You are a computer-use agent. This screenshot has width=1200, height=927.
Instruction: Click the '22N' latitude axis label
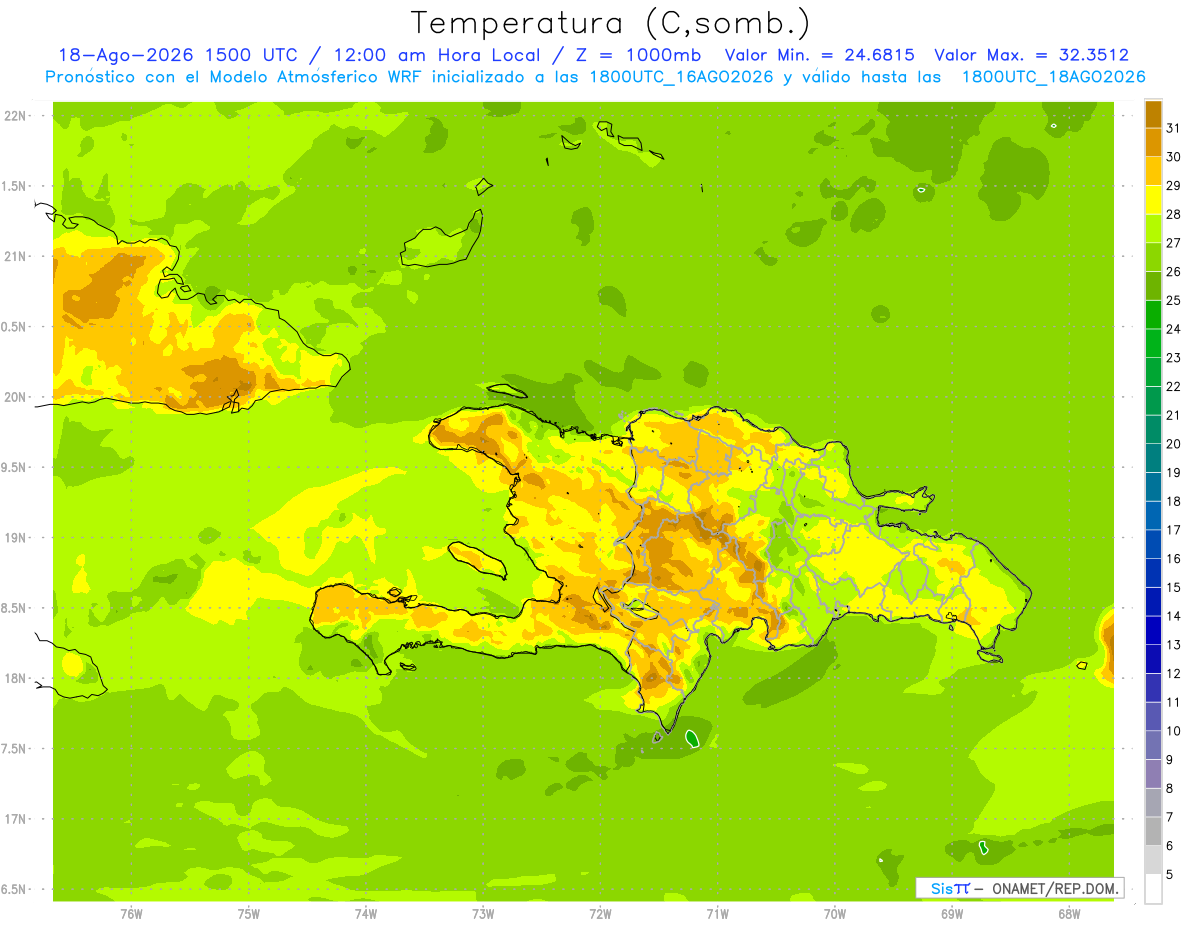pos(15,116)
